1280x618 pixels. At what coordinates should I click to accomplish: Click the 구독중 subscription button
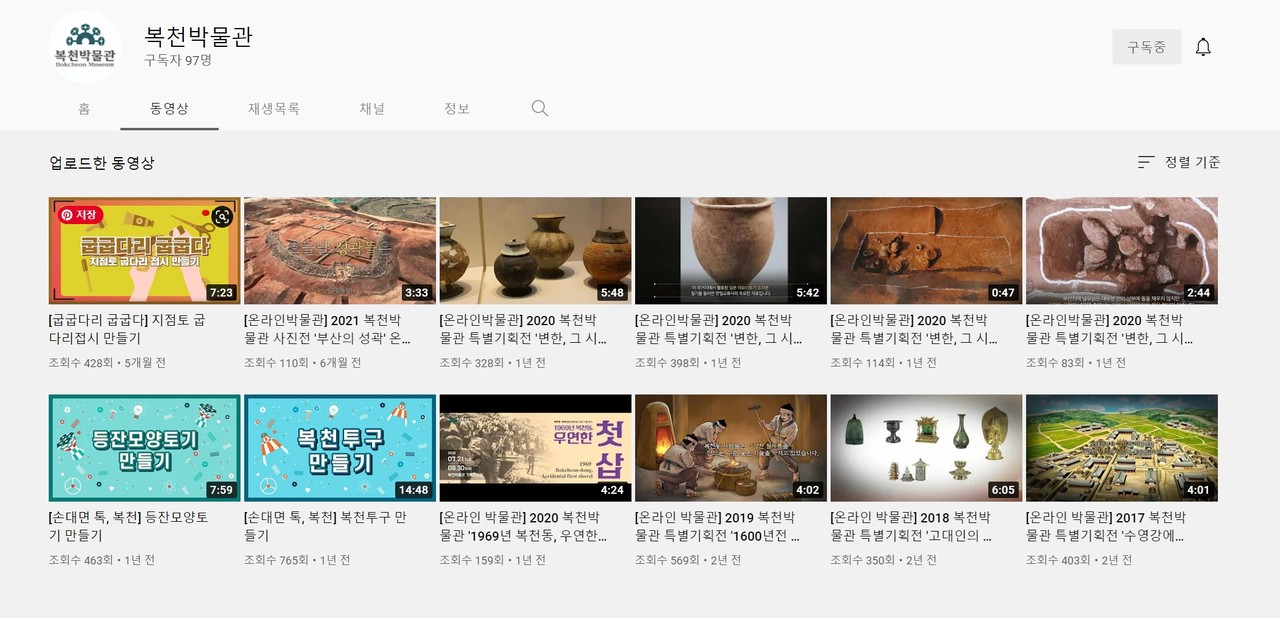[1146, 46]
